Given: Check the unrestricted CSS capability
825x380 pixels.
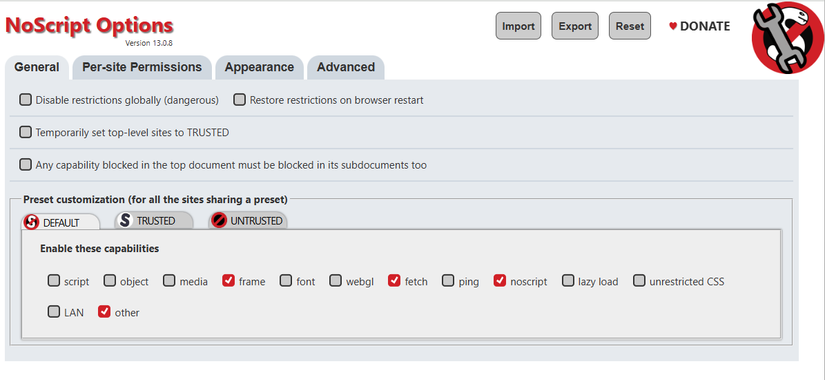Looking at the screenshot, I should click(639, 281).
